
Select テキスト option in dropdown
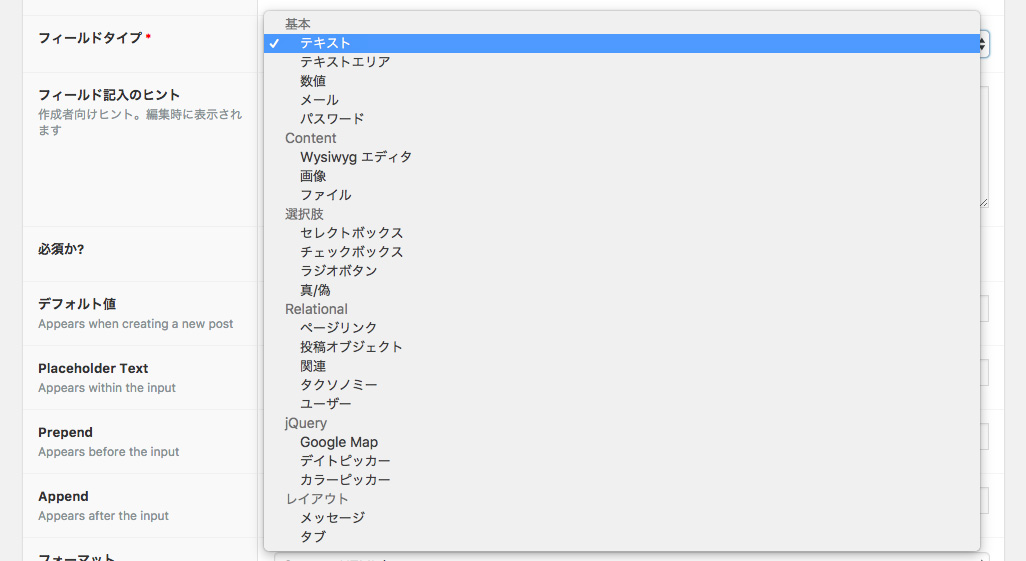(622, 43)
